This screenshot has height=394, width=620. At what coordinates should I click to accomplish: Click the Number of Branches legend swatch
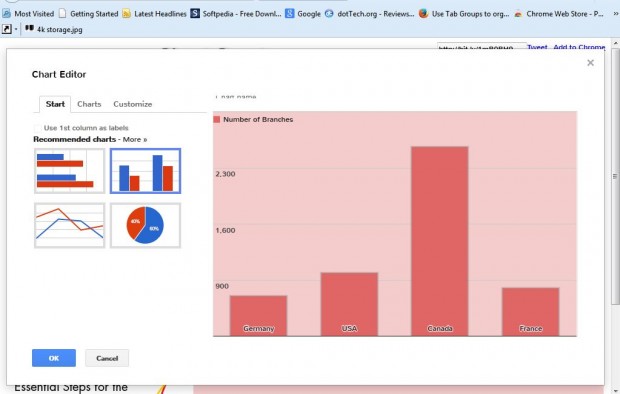(x=217, y=119)
